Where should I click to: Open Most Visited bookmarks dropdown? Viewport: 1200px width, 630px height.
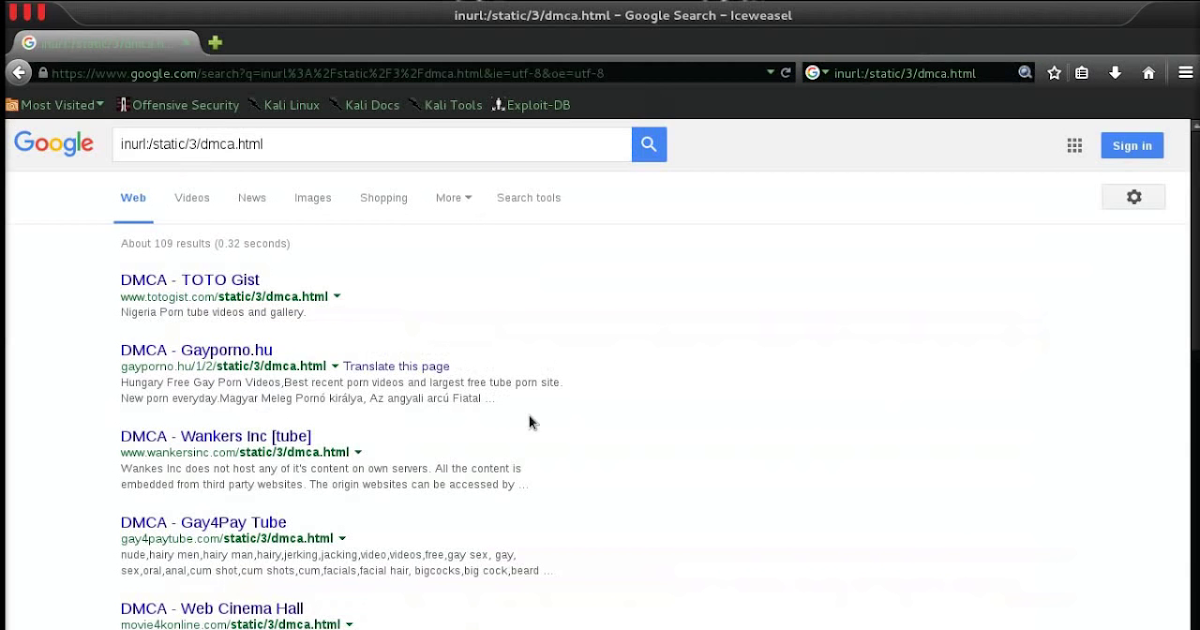coord(55,105)
